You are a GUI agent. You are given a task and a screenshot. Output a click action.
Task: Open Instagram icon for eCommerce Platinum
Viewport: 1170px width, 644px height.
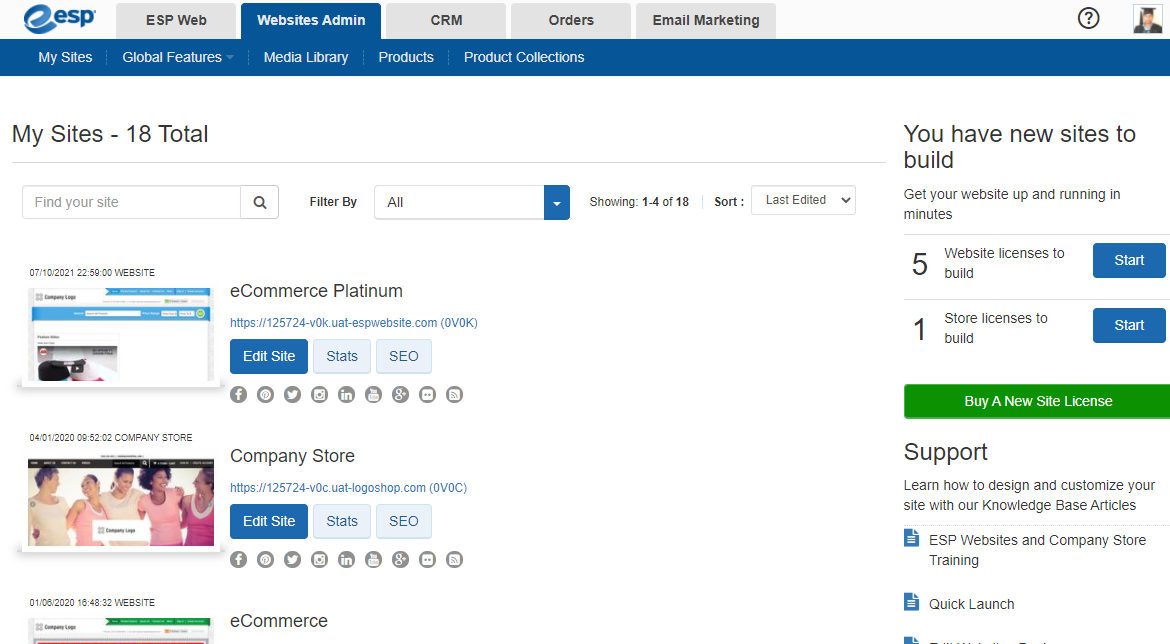coord(319,395)
